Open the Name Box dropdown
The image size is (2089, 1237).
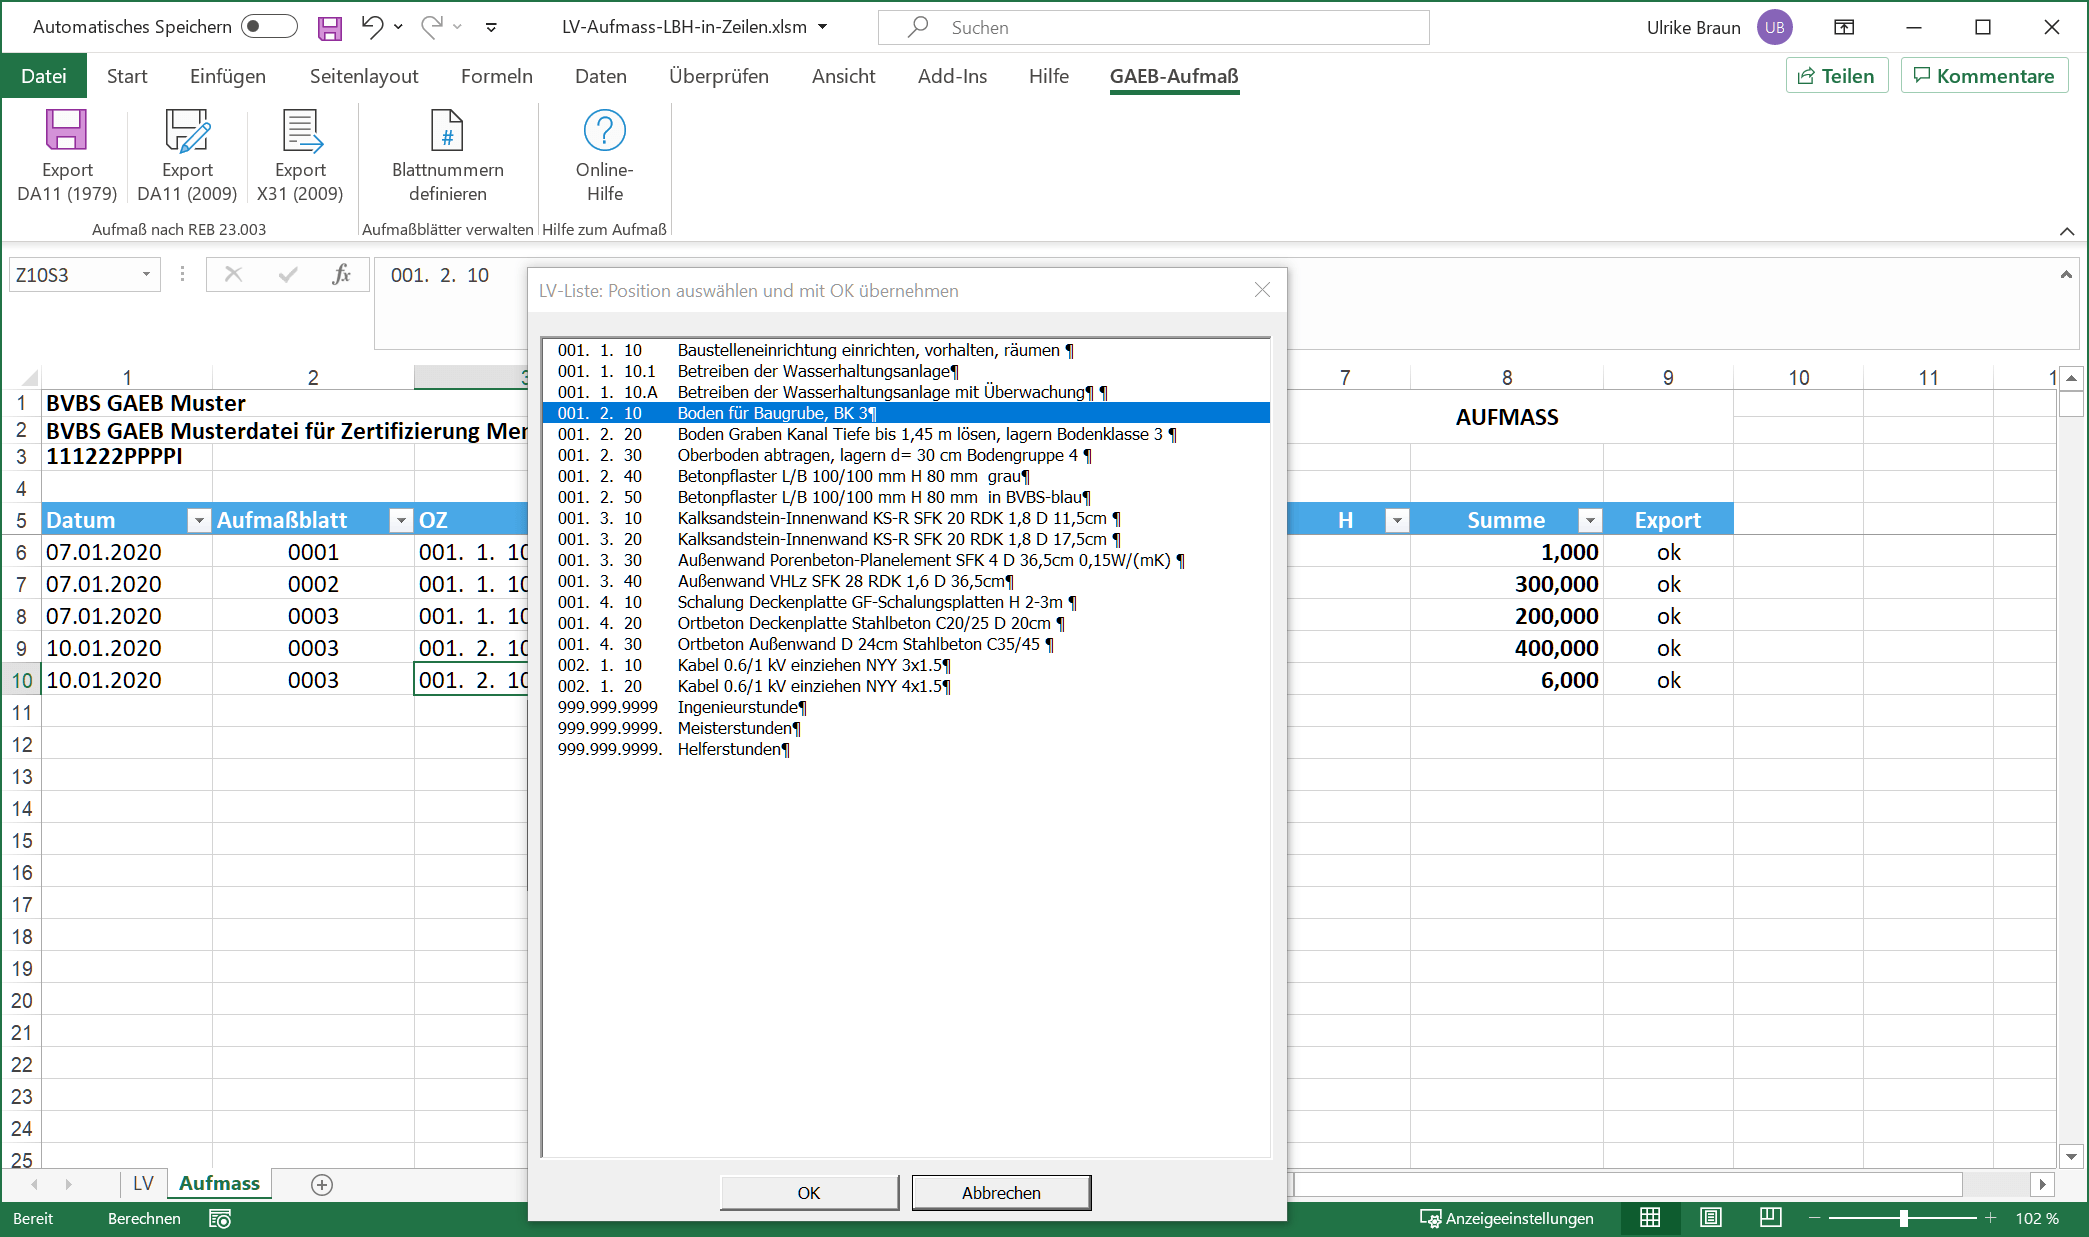pyautogui.click(x=145, y=274)
